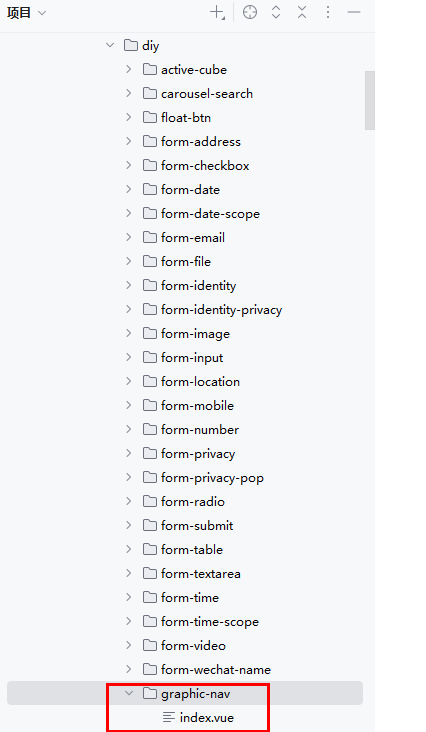Image resolution: width=426 pixels, height=732 pixels.
Task: Collapse the diy folder
Action: (x=110, y=45)
